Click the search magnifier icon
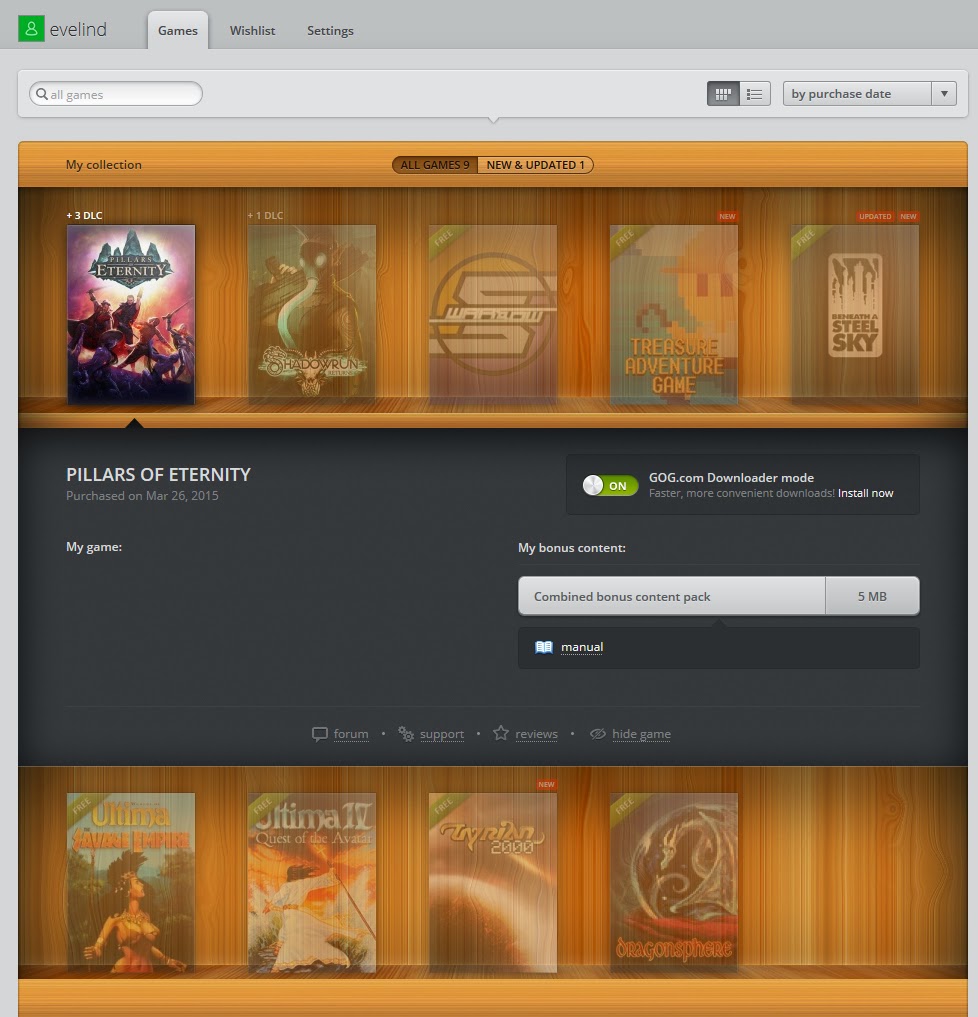Image resolution: width=978 pixels, height=1017 pixels. 42,94
